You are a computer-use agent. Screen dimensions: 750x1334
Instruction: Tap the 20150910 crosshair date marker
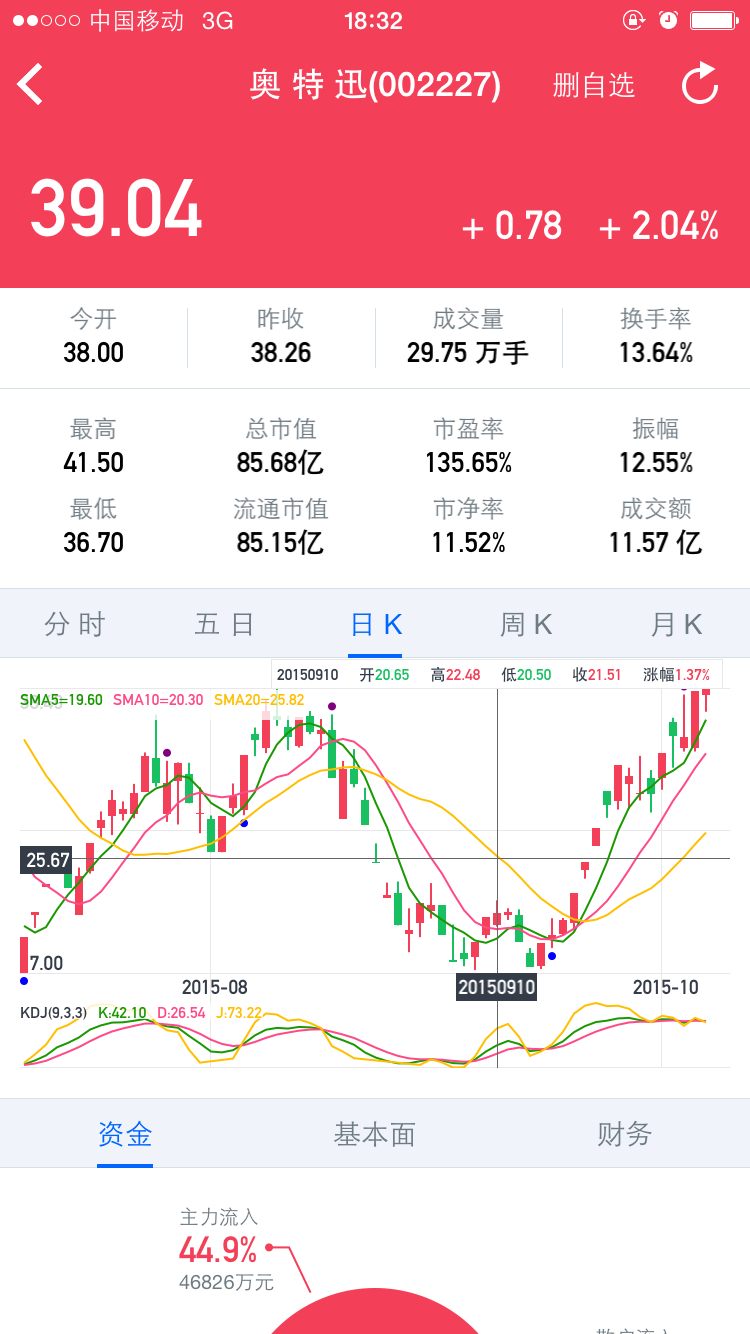497,988
